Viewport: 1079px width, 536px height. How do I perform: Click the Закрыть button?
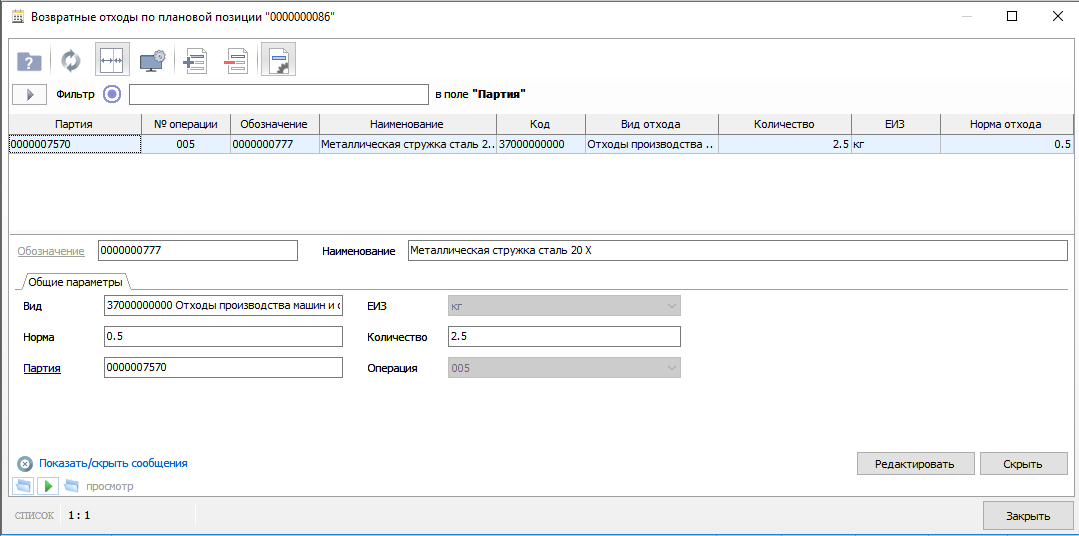(x=1027, y=516)
